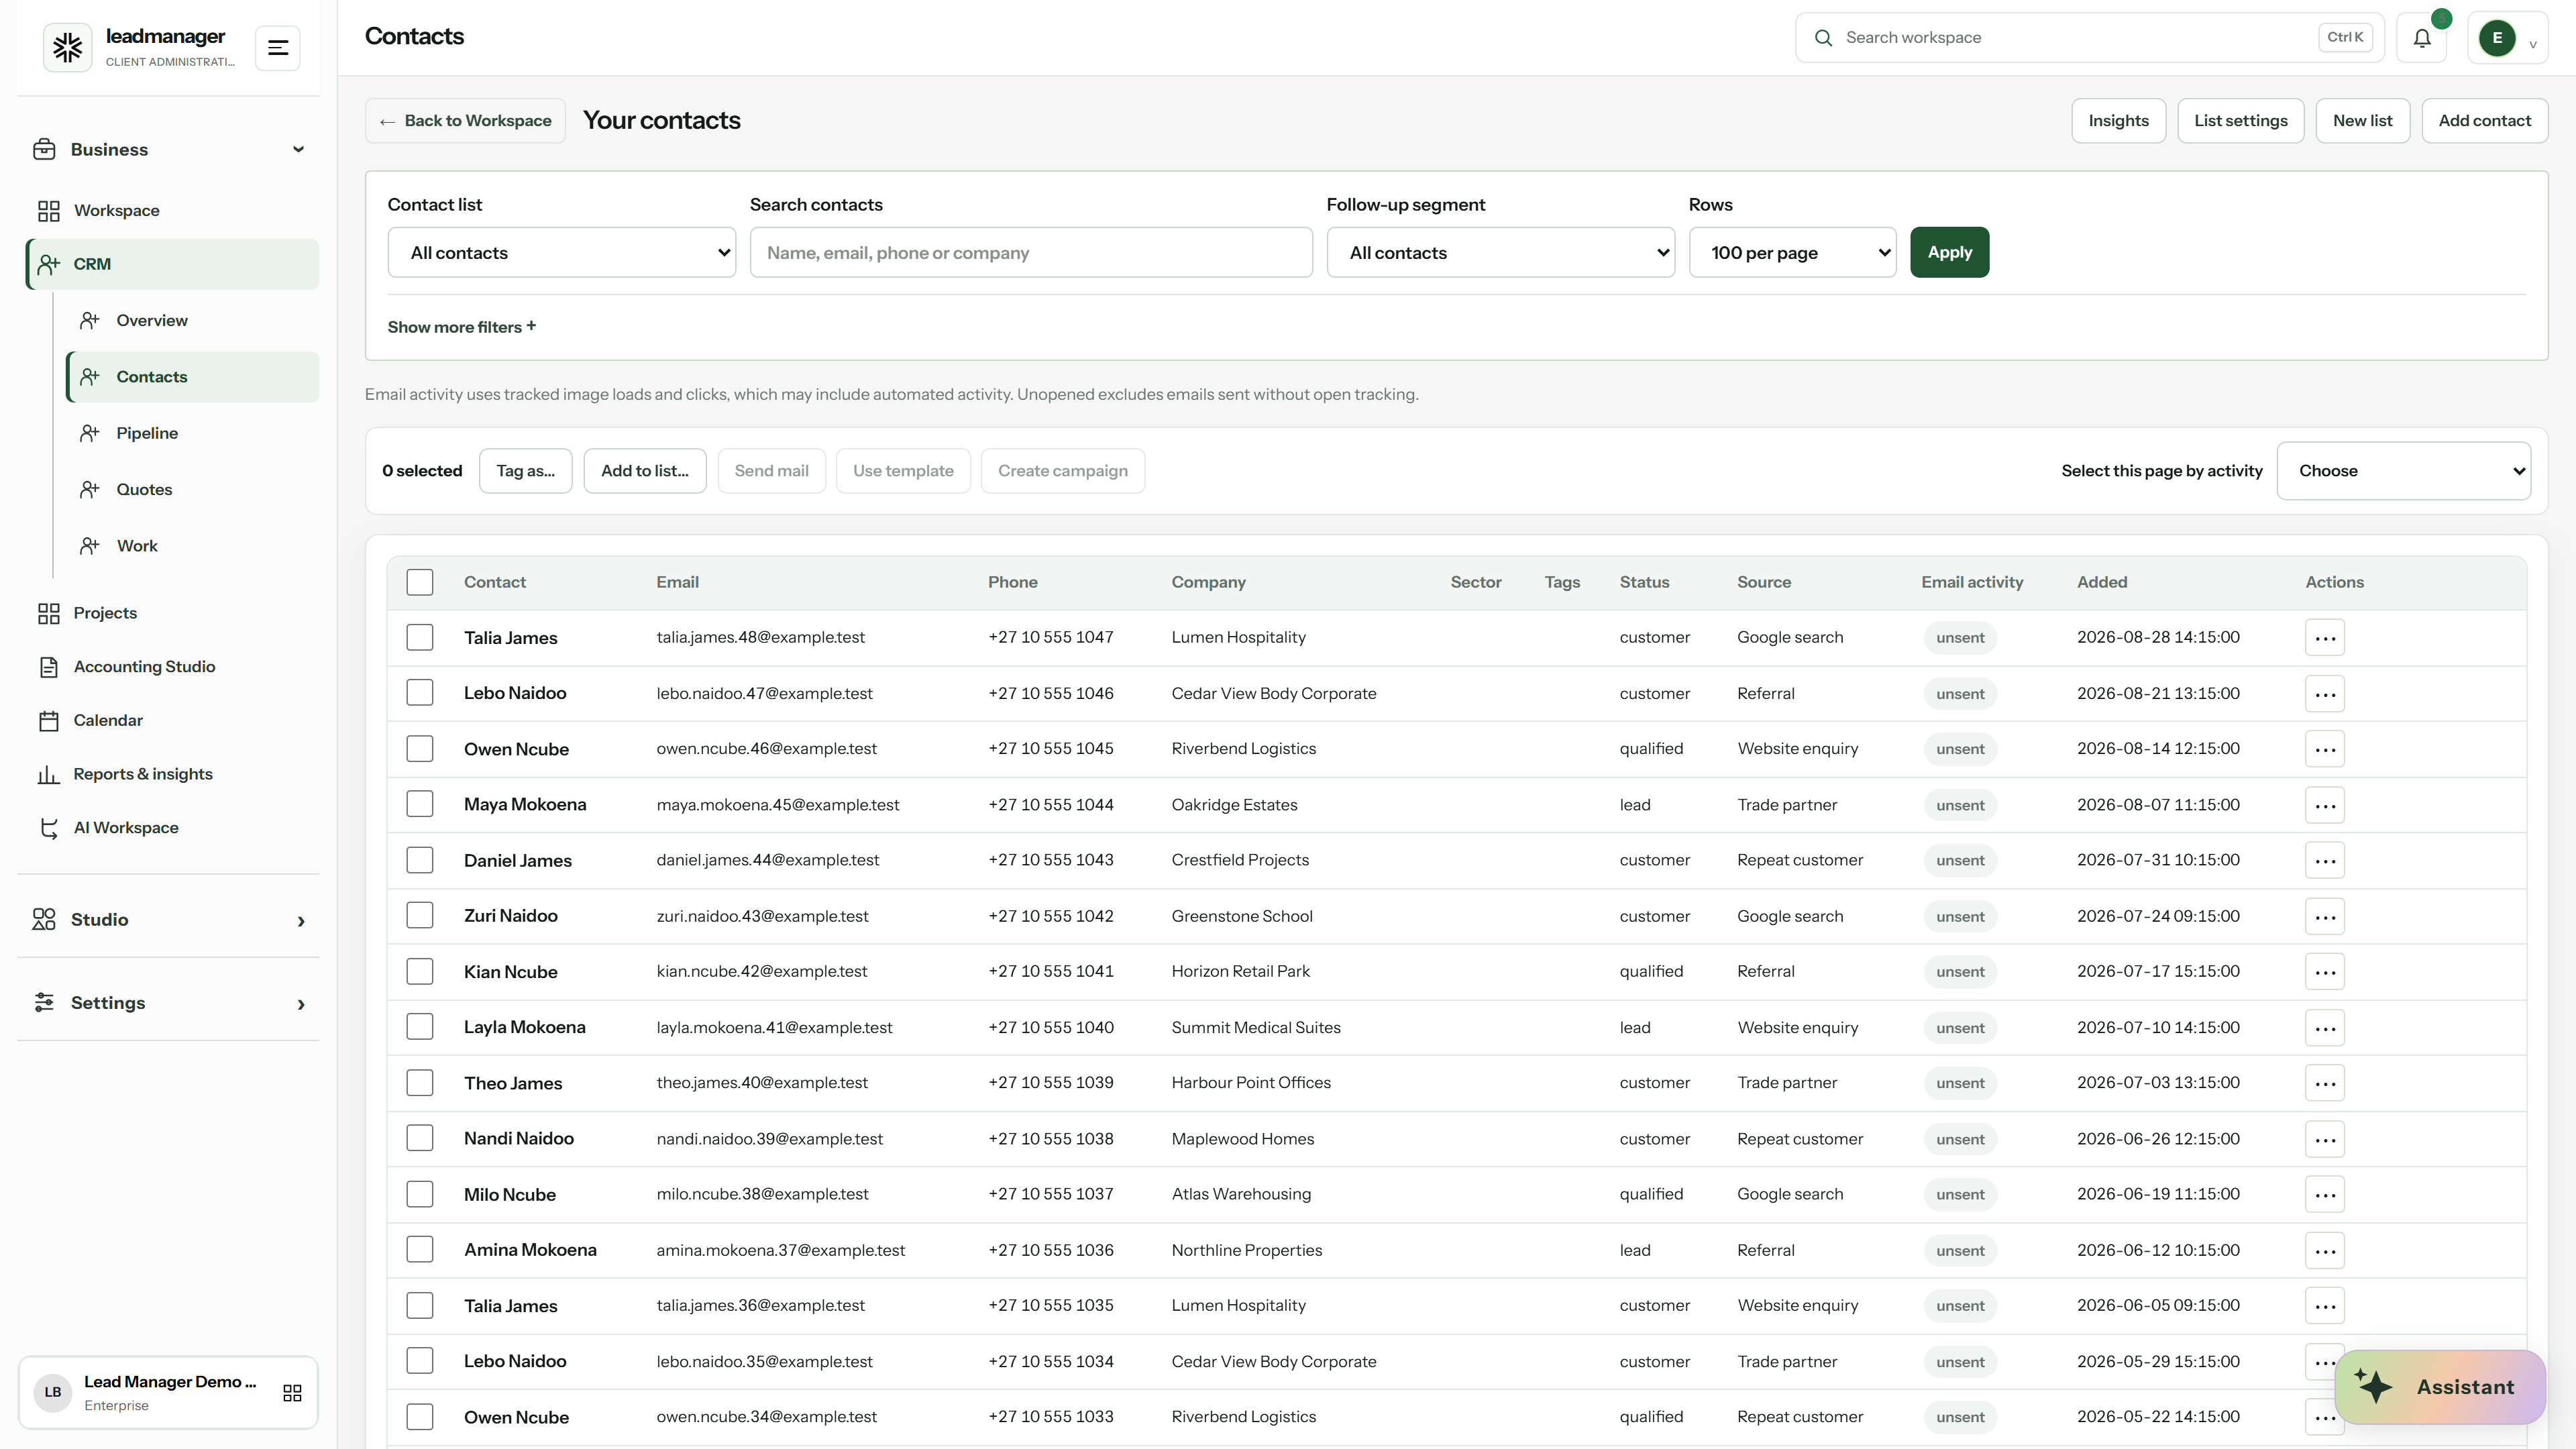Click the leadmanager snowflake logo icon

[67, 47]
